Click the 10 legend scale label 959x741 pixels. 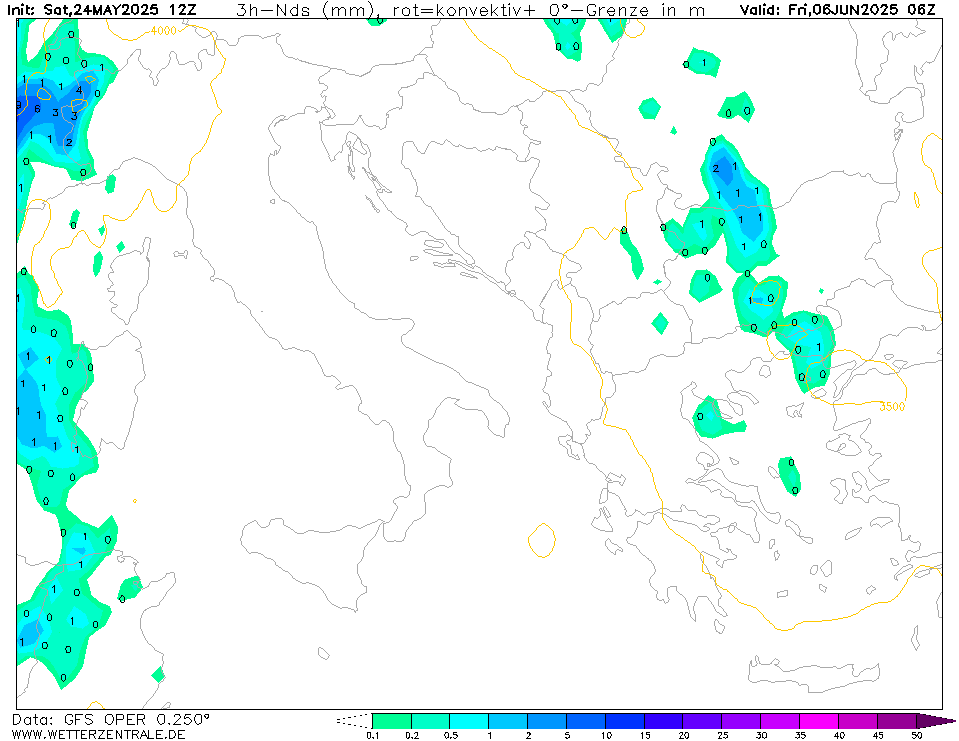point(606,735)
